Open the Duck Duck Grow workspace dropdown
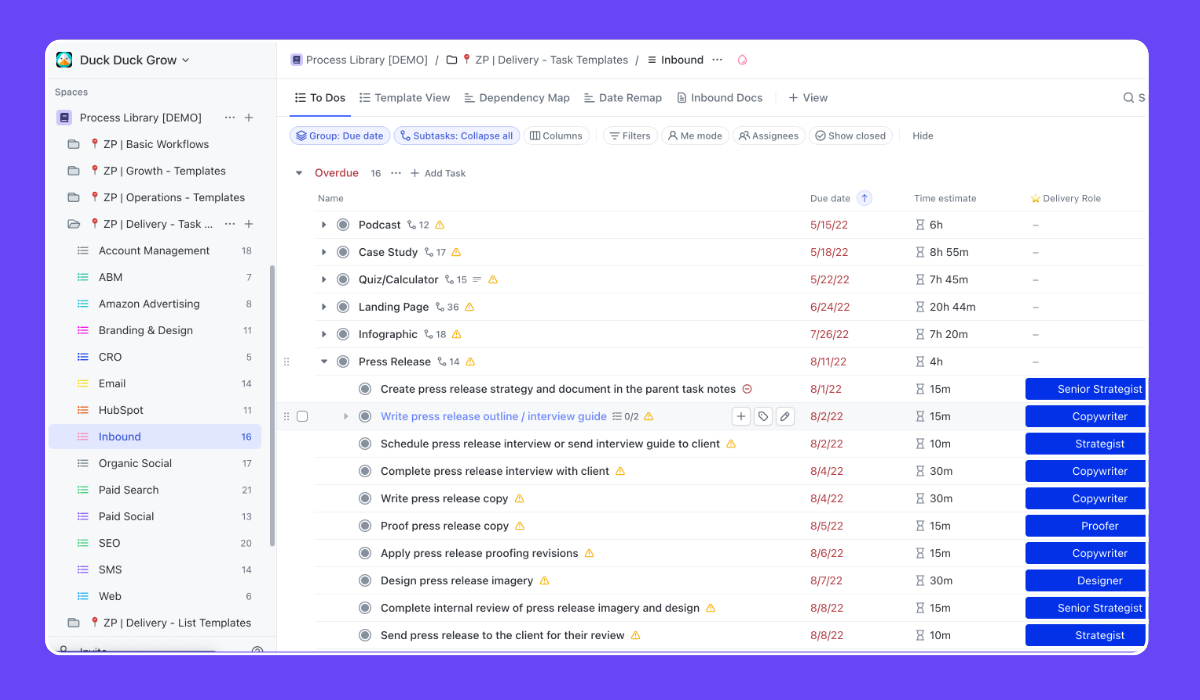The width and height of the screenshot is (1200, 700). coord(186,59)
